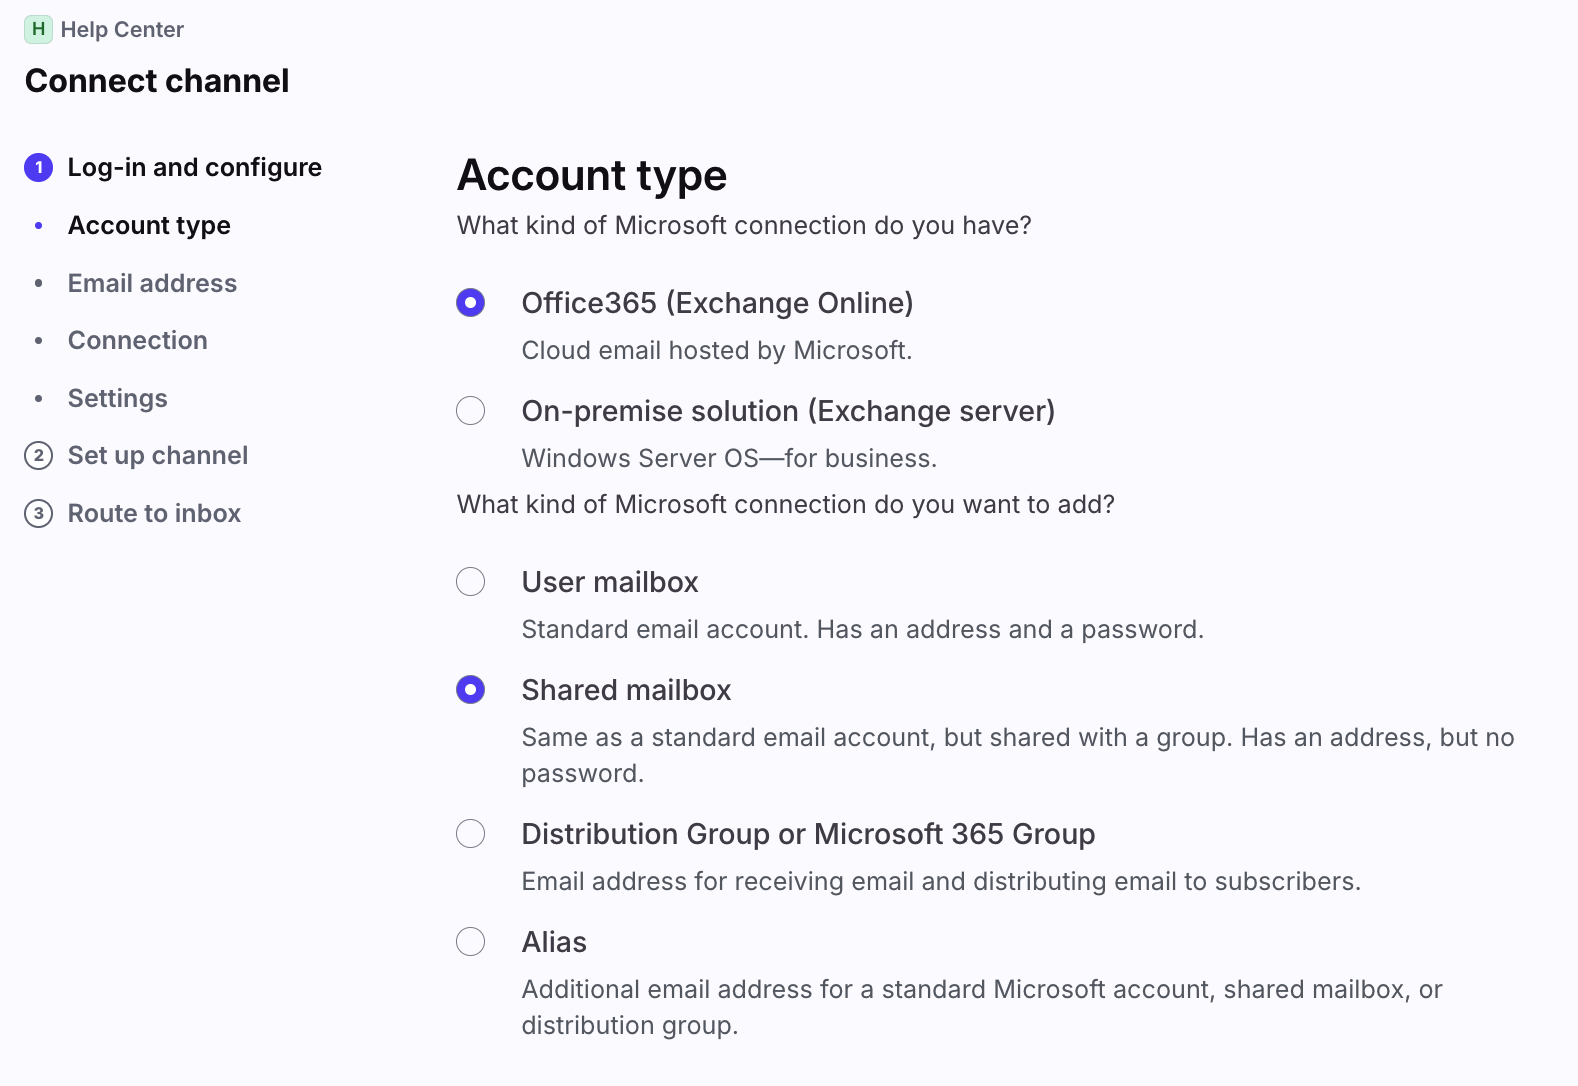Select Shared mailbox radio option
This screenshot has width=1578, height=1086.
[x=470, y=689]
